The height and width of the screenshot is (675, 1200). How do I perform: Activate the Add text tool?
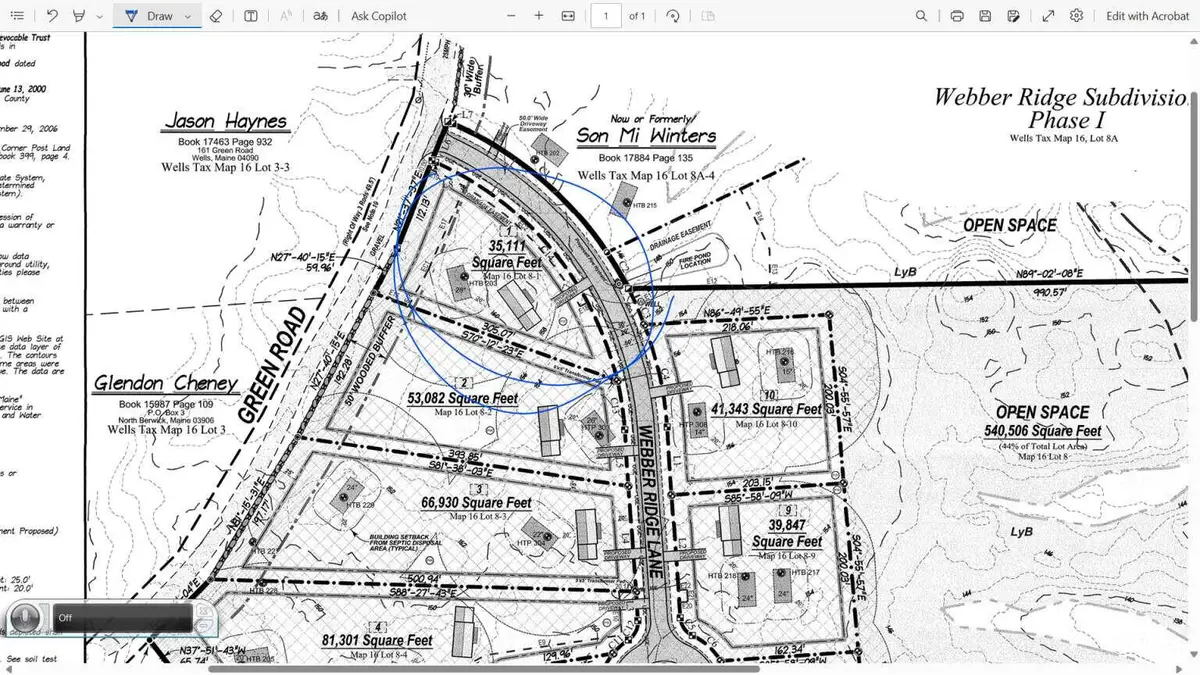coord(251,16)
